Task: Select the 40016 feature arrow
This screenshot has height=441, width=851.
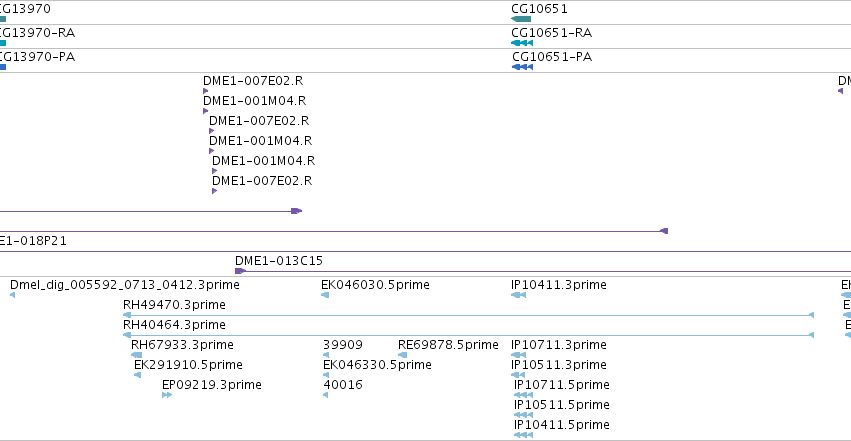Action: point(326,395)
